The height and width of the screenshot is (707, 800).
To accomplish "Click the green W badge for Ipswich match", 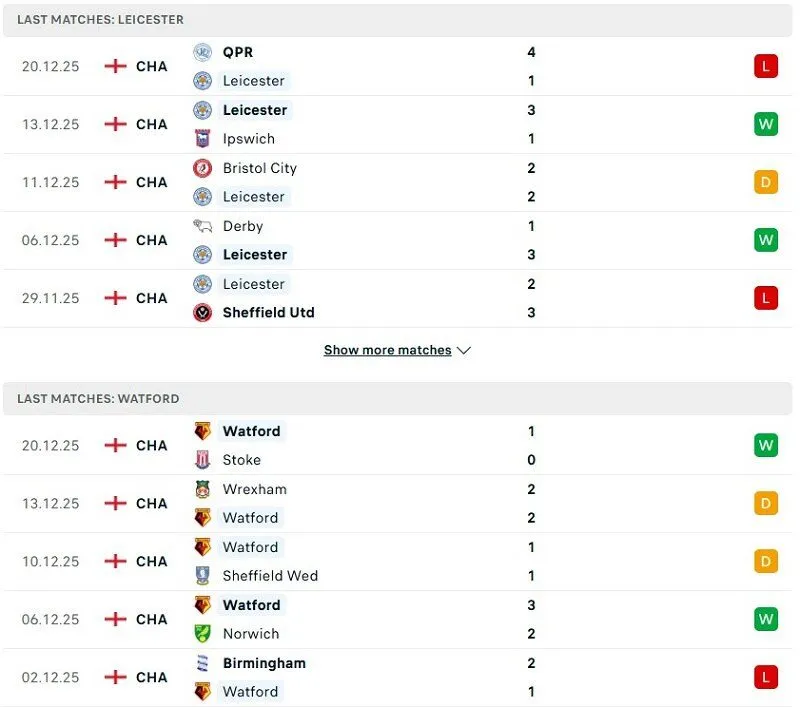I will (x=766, y=125).
